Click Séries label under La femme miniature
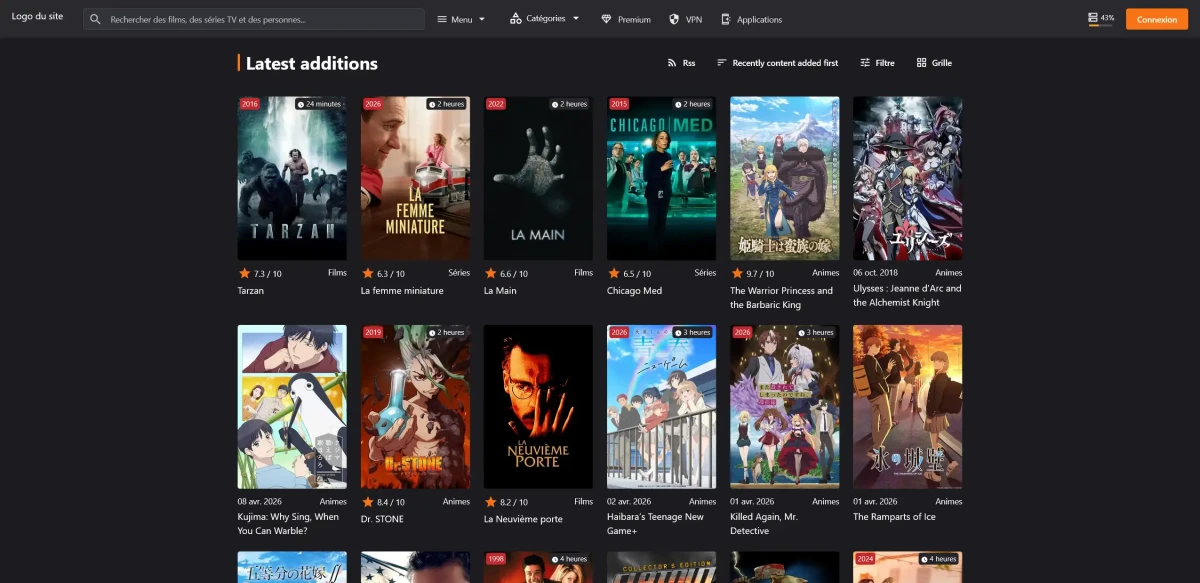This screenshot has width=1200, height=583. pyautogui.click(x=459, y=273)
